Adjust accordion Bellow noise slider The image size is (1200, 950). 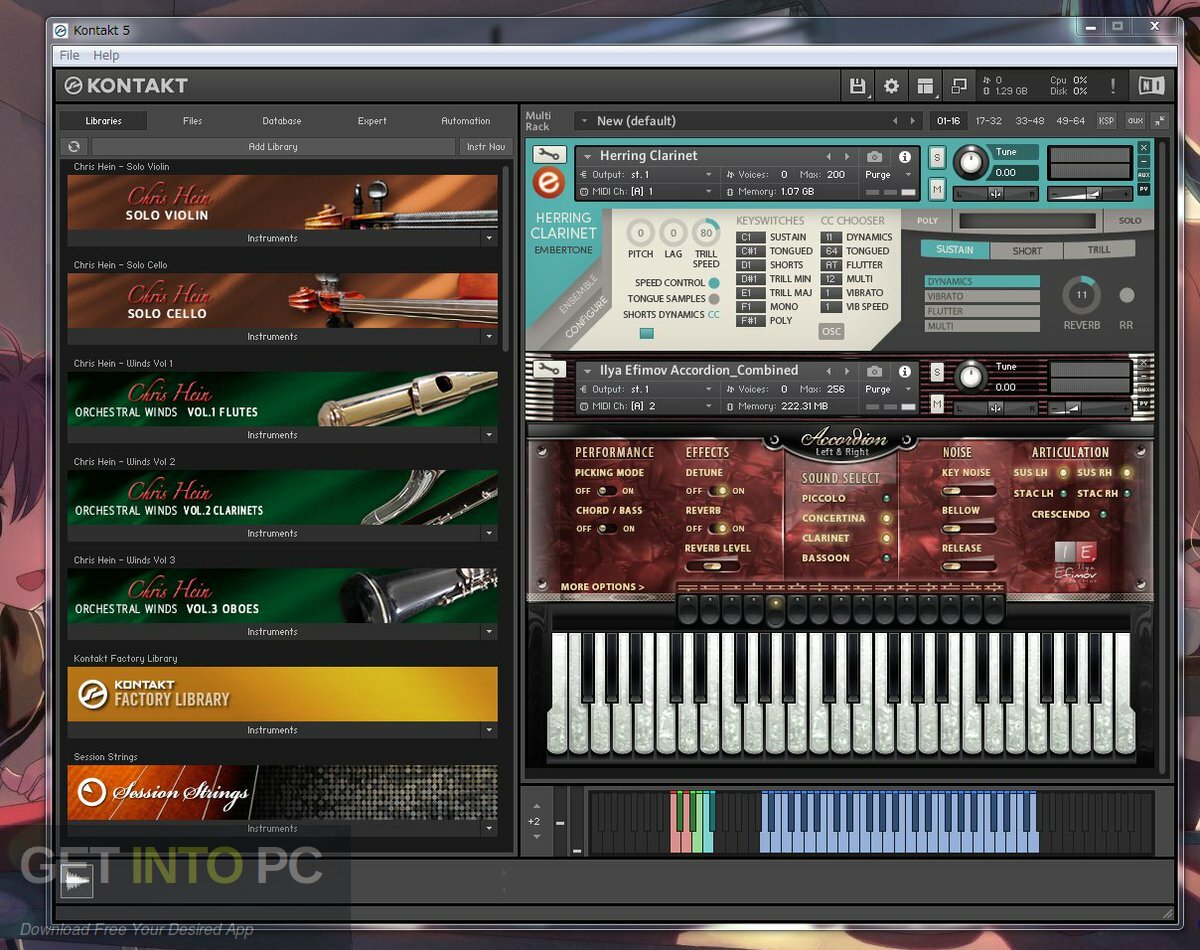tap(967, 528)
